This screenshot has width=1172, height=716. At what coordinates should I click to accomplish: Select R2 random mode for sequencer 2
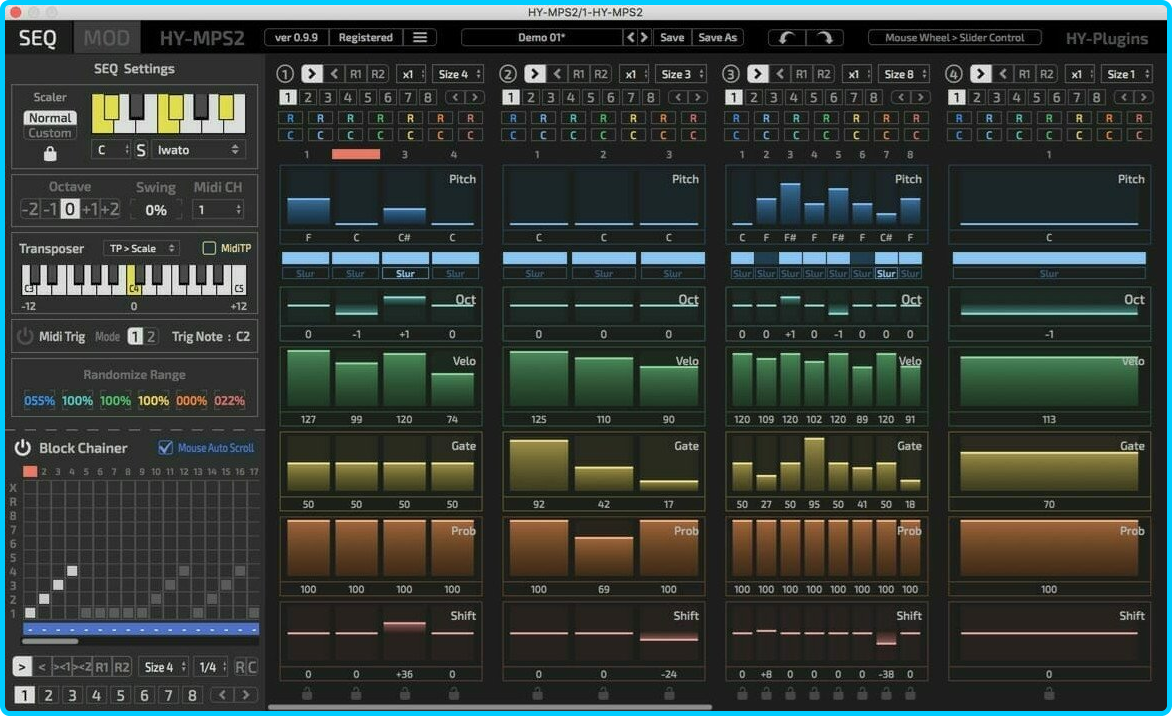pyautogui.click(x=601, y=74)
